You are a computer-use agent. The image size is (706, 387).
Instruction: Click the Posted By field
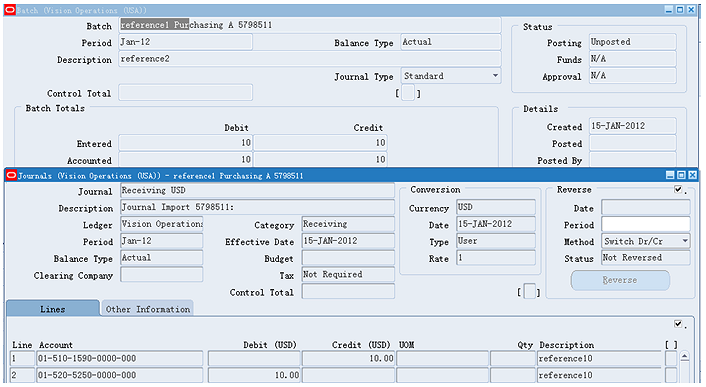[x=633, y=160]
